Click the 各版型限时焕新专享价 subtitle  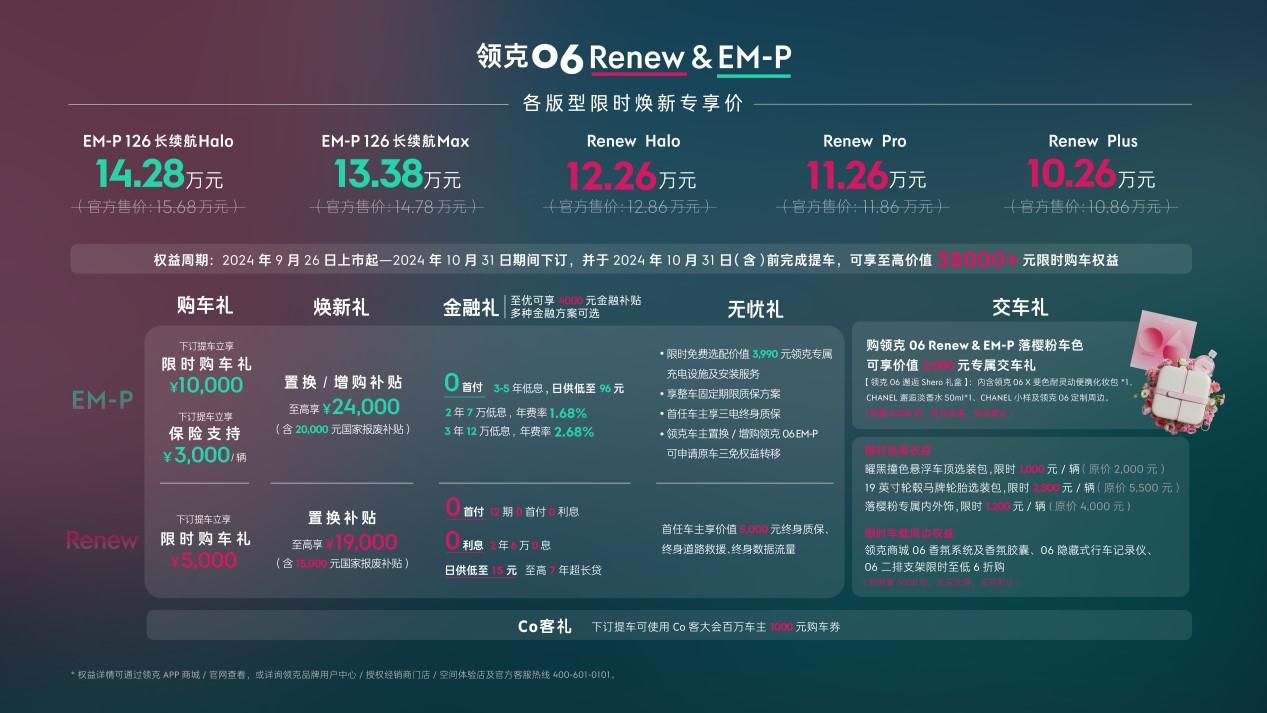pyautogui.click(x=633, y=103)
